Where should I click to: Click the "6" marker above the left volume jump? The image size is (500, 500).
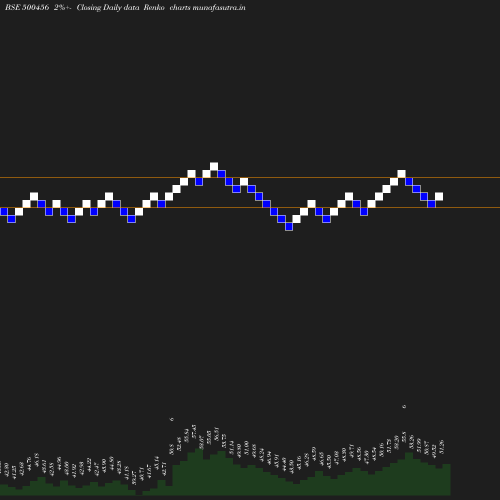click(172, 419)
